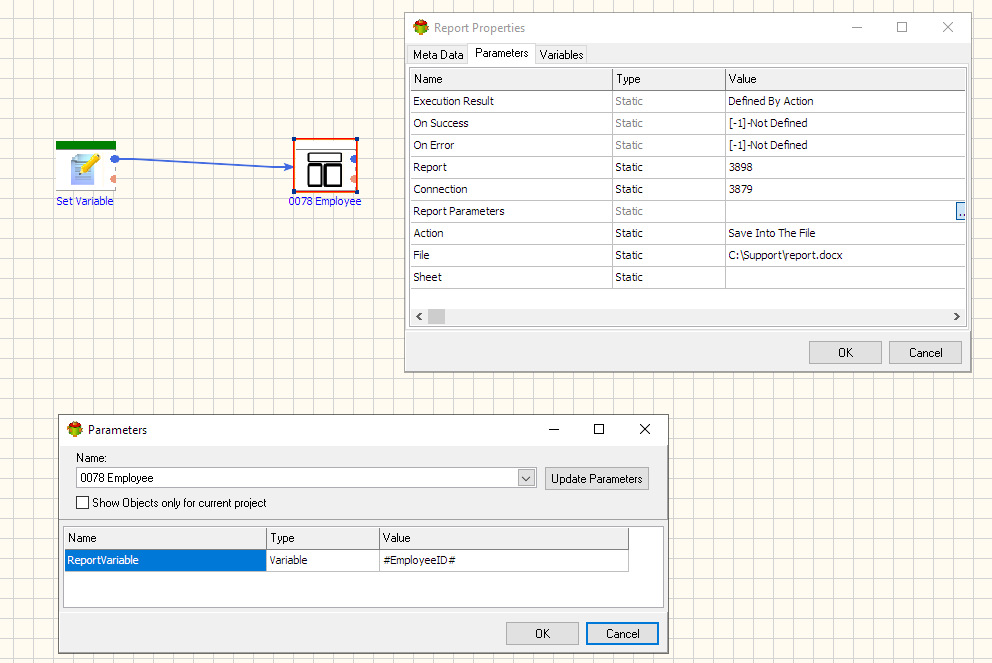Click Save Into The File action value
Viewport: 992px width, 663px height.
pos(771,233)
